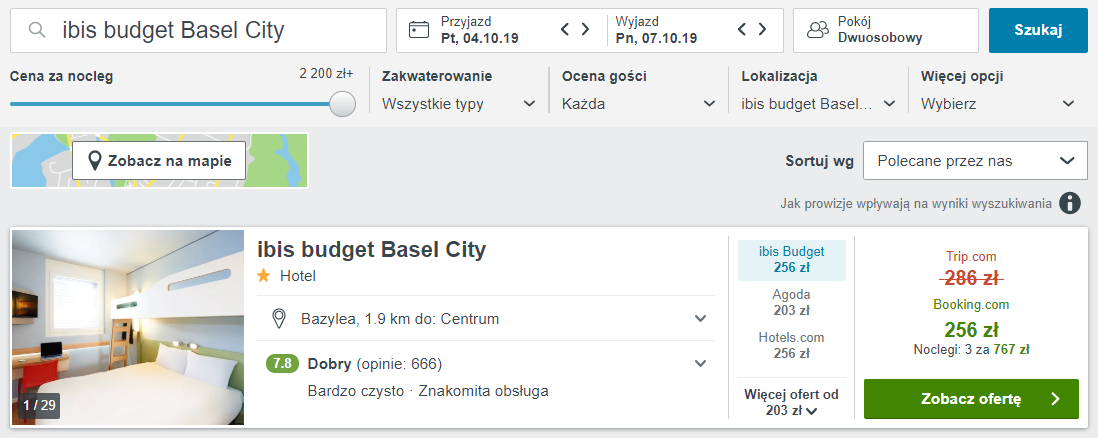The height and width of the screenshot is (438, 1098).
Task: Open Więcej opcji dropdown
Action: click(998, 104)
